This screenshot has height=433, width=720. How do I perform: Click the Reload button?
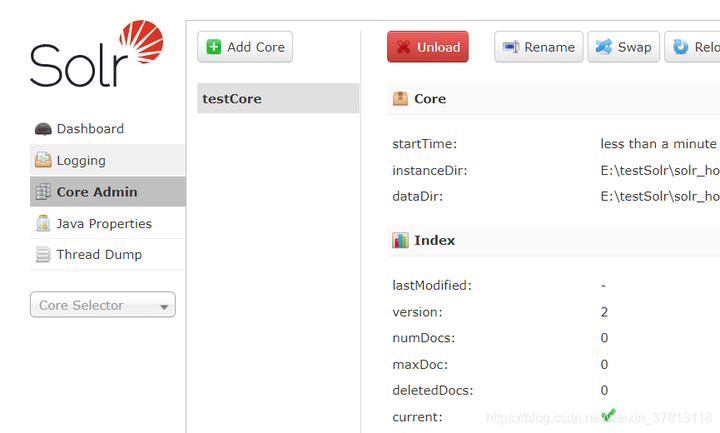click(x=693, y=47)
